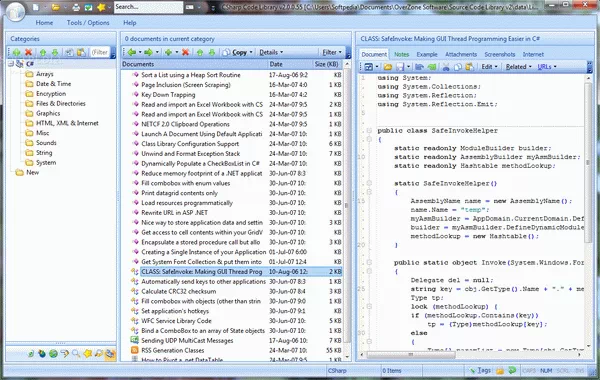Go forward with the green right arrow in Documents toolbar
Image resolution: width=600 pixels, height=380 pixels.
coord(148,52)
